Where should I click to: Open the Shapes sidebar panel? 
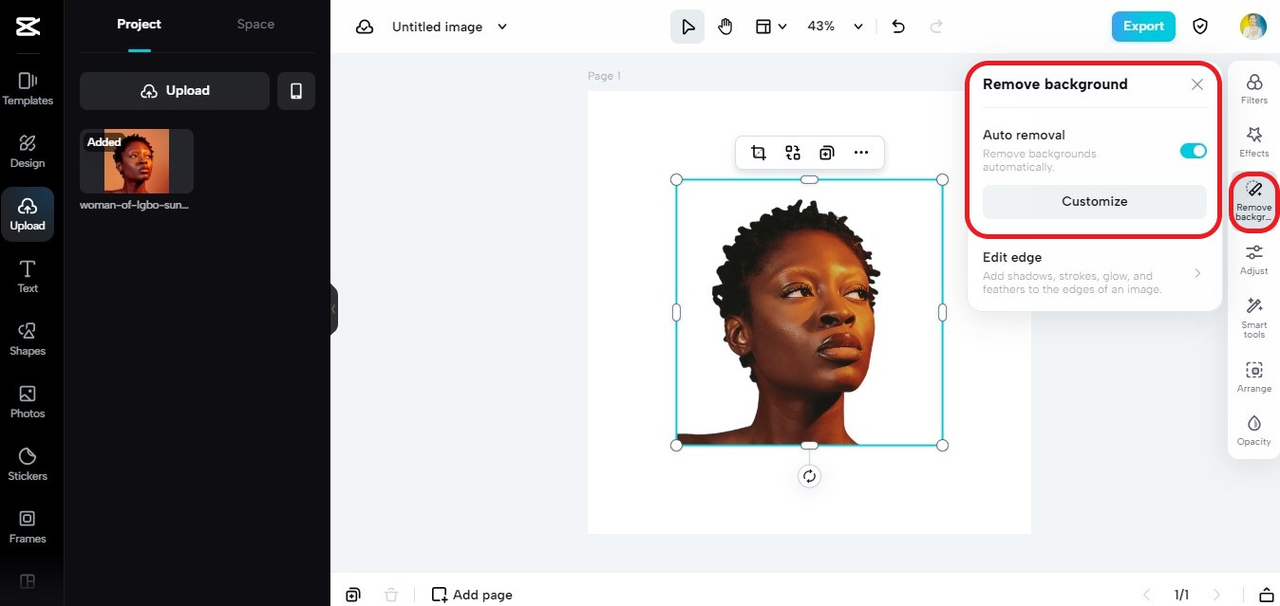pos(28,339)
